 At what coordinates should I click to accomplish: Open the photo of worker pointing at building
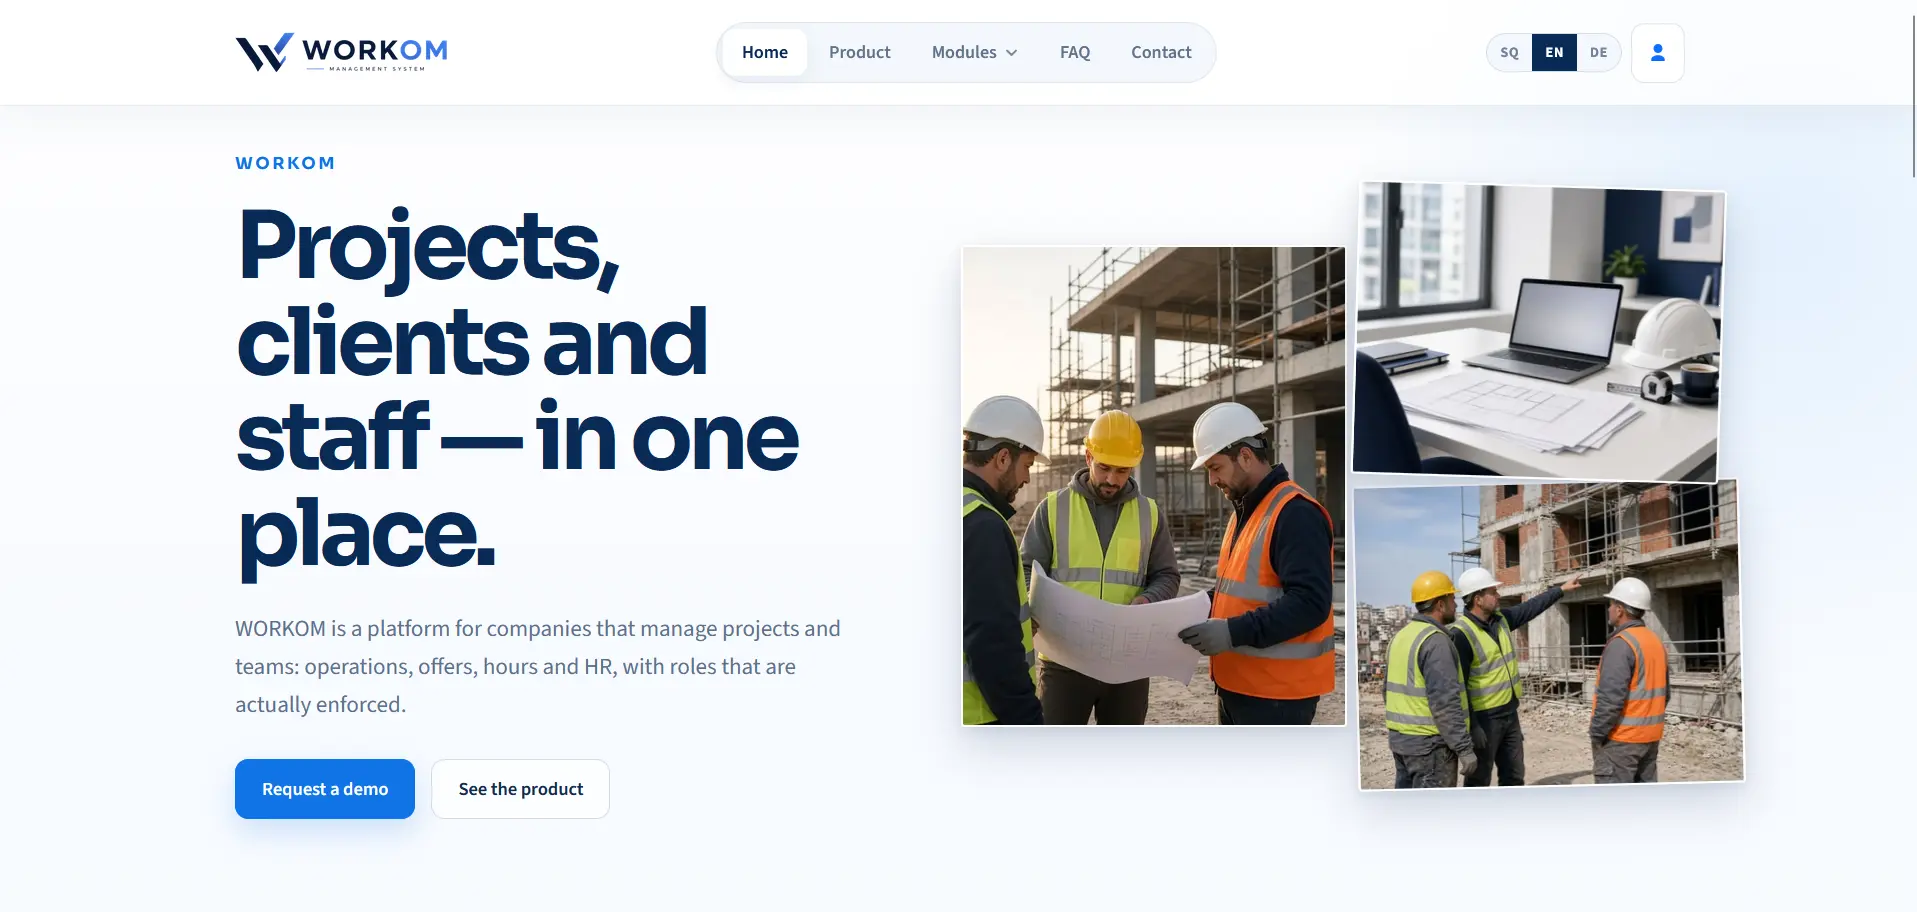pos(1550,635)
